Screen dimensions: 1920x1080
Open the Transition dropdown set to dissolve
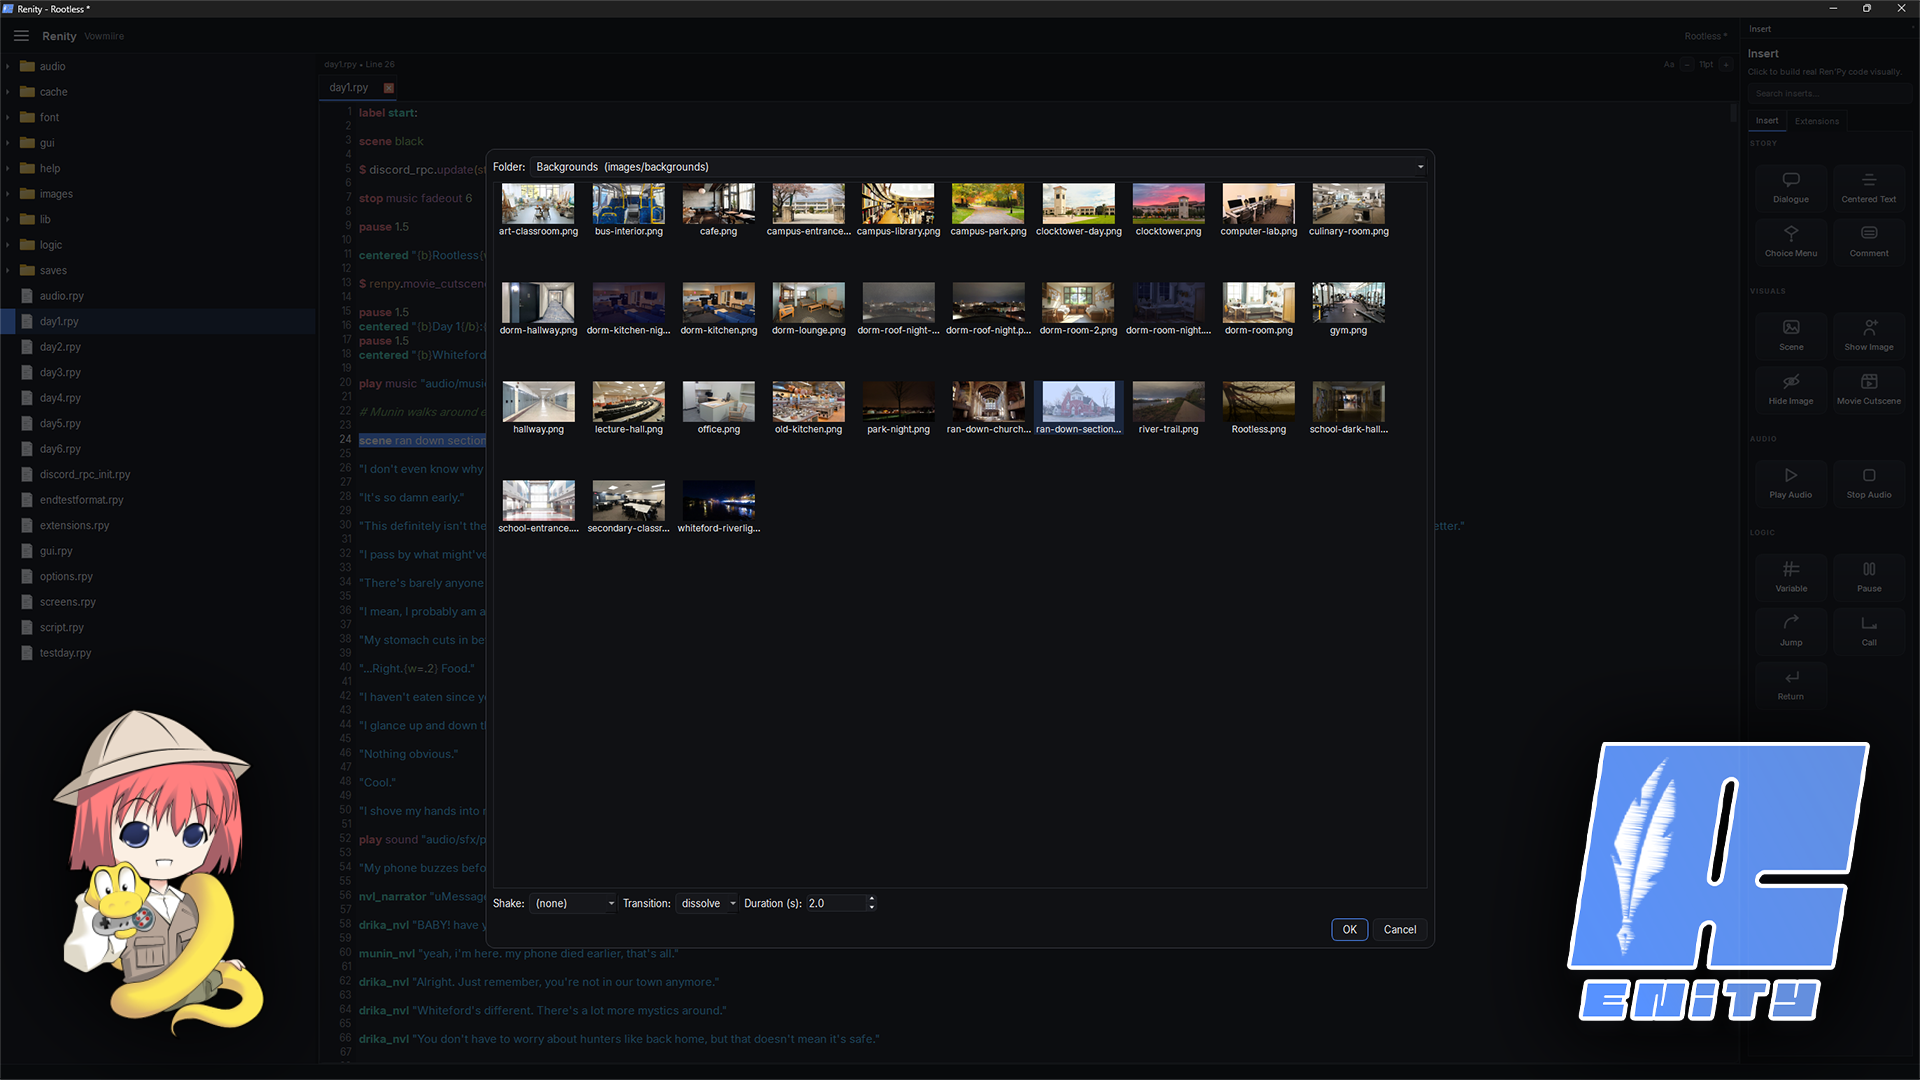(x=707, y=903)
